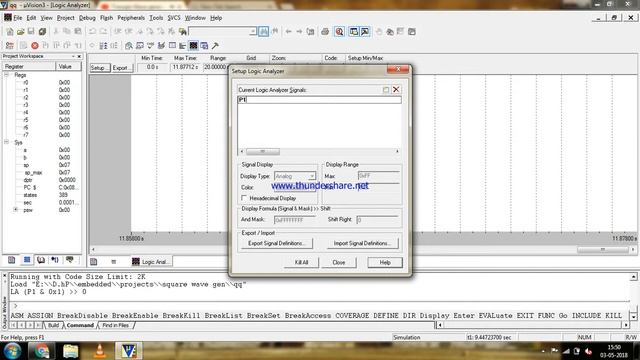Collapse the Regs tree node
640x360 pixels.
point(7,75)
